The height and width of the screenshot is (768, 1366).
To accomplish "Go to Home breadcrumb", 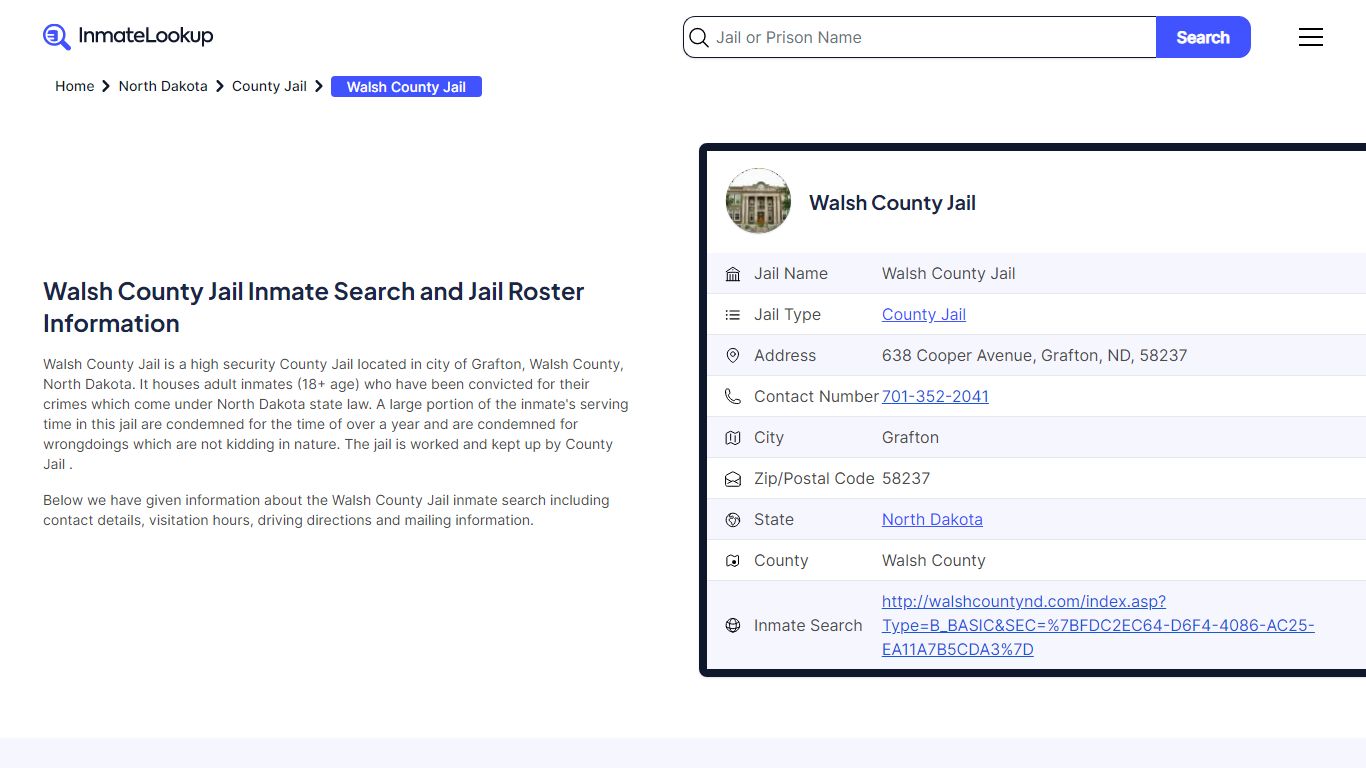I will (x=75, y=86).
